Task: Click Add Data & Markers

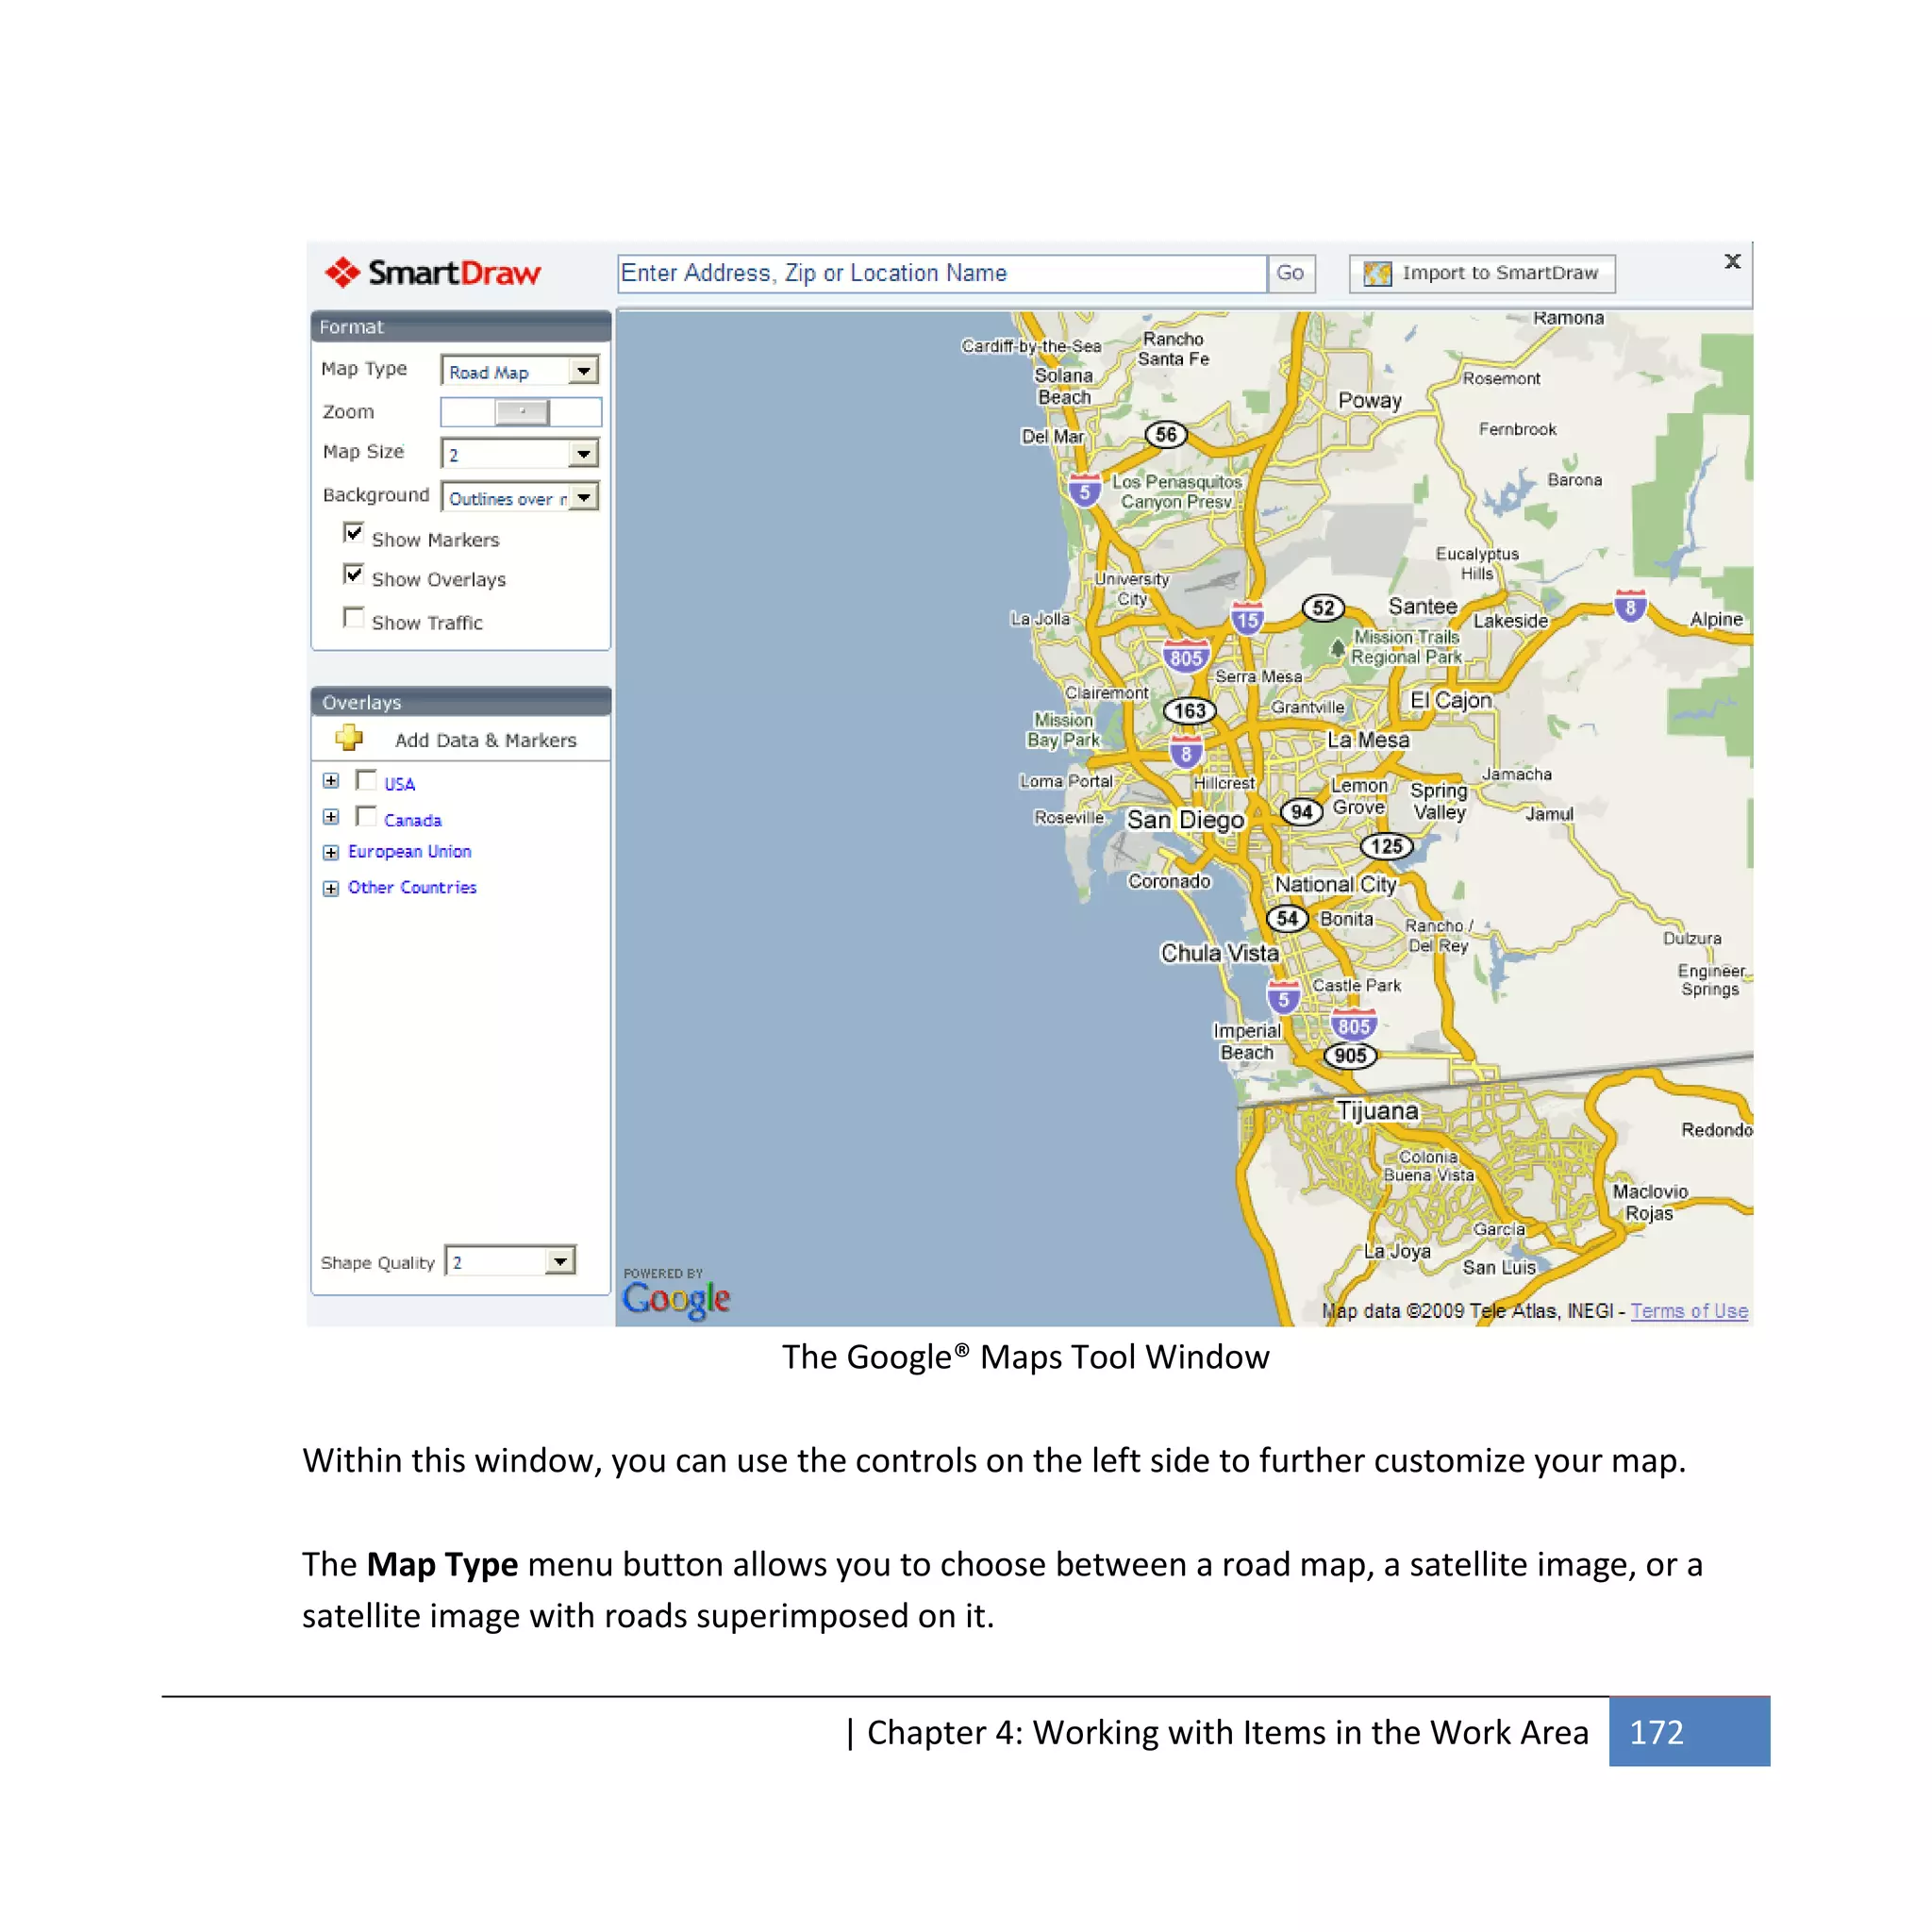Action: point(485,740)
